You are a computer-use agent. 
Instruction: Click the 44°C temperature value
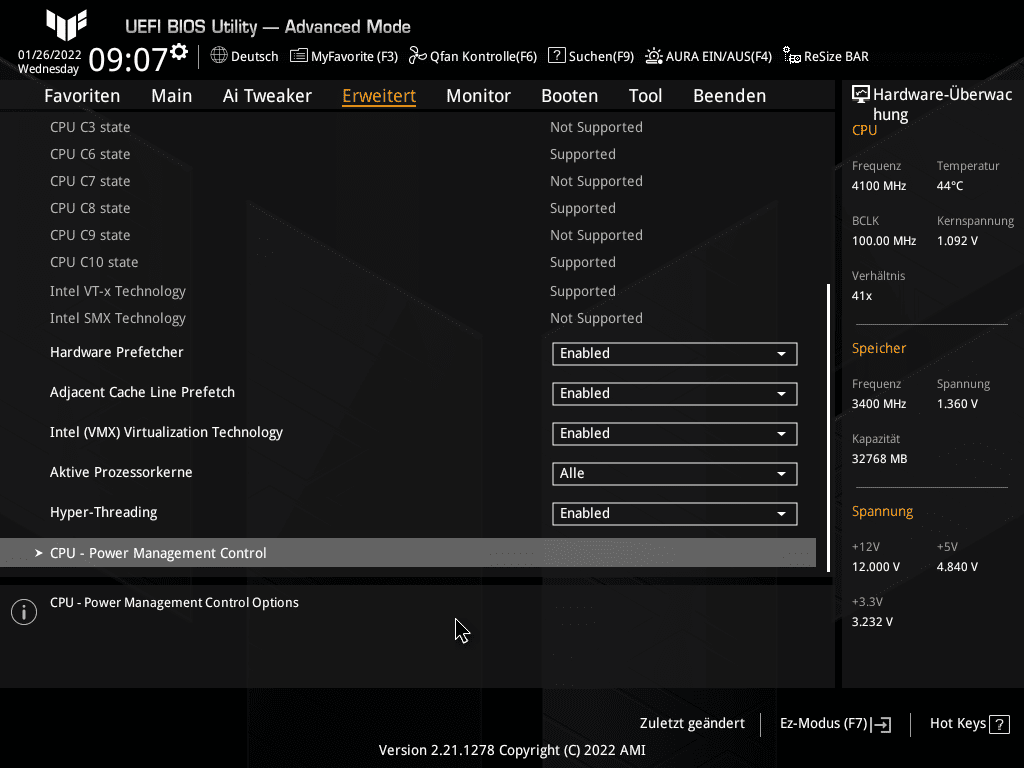tap(950, 186)
